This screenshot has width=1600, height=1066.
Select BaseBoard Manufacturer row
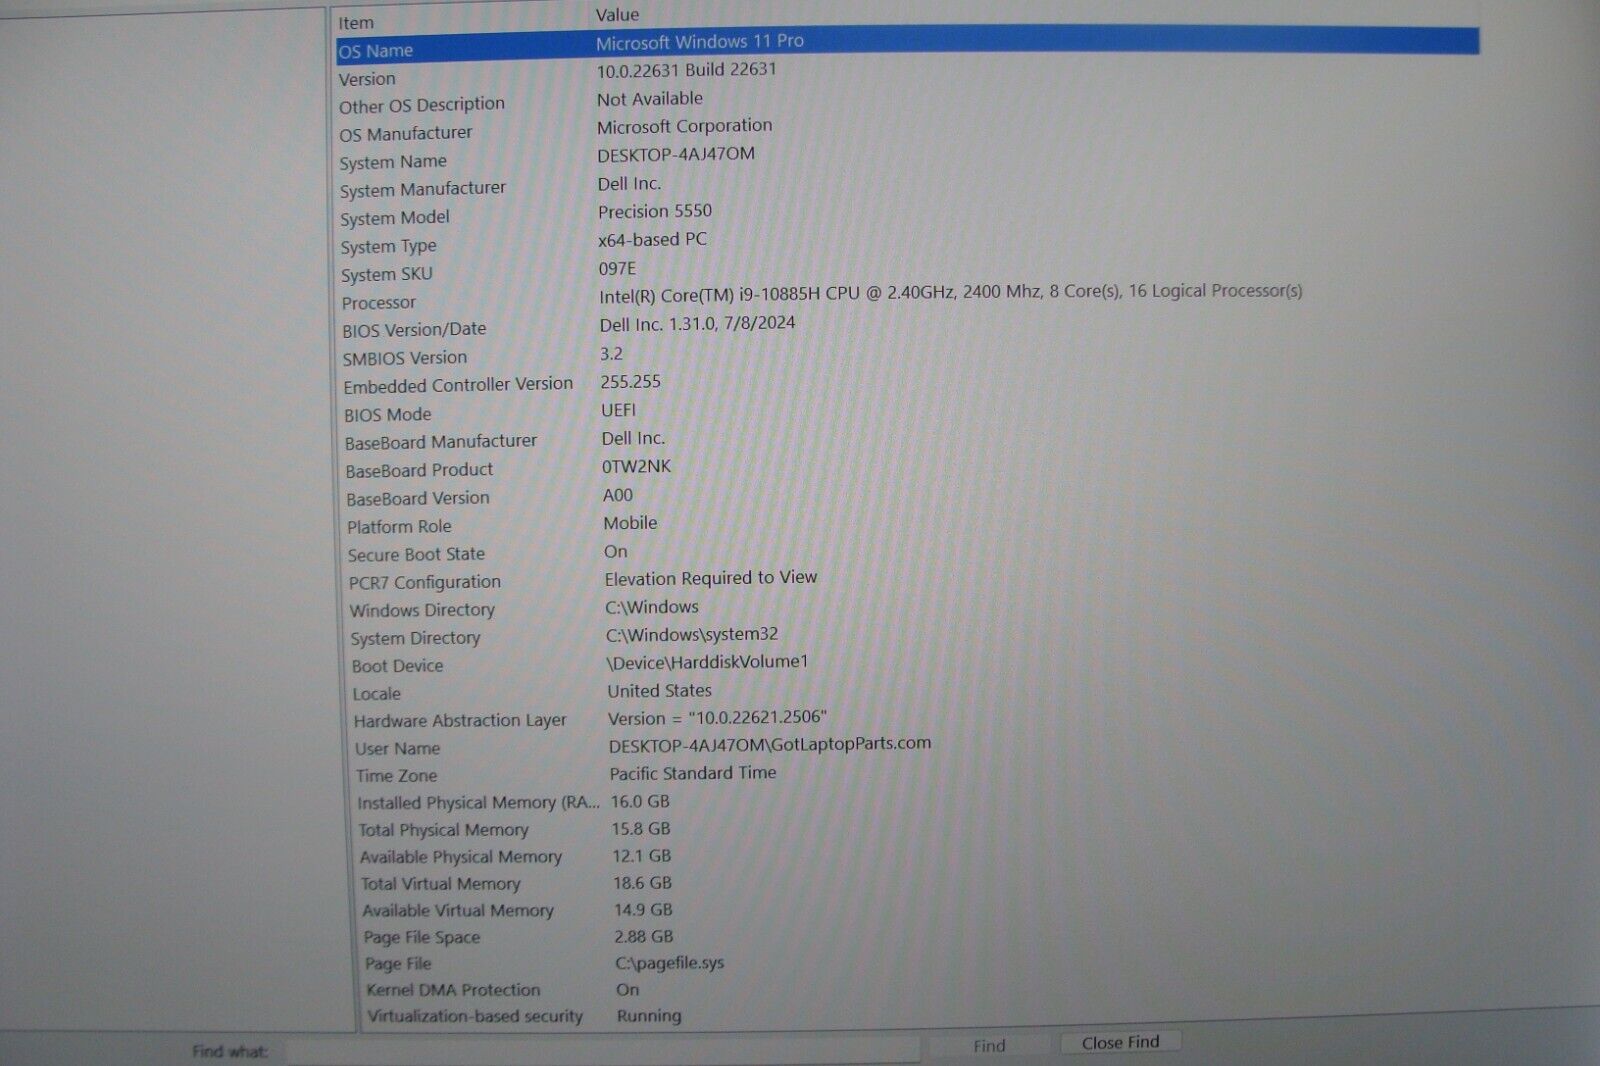pos(440,442)
